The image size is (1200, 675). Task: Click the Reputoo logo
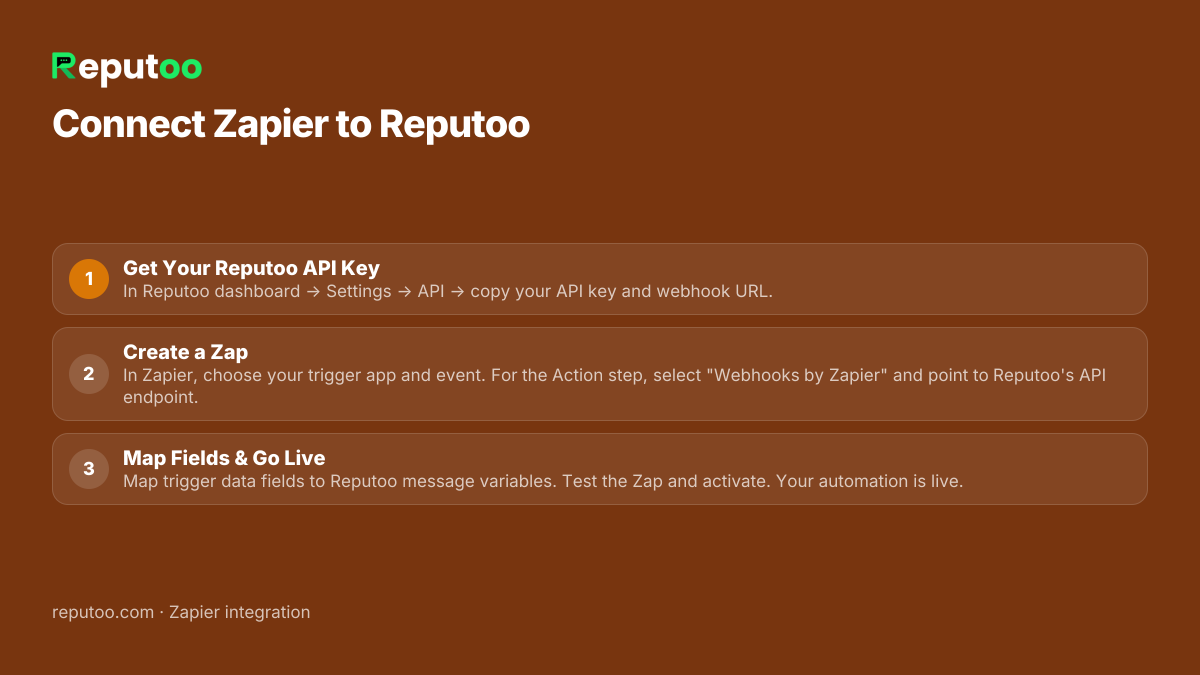(127, 67)
